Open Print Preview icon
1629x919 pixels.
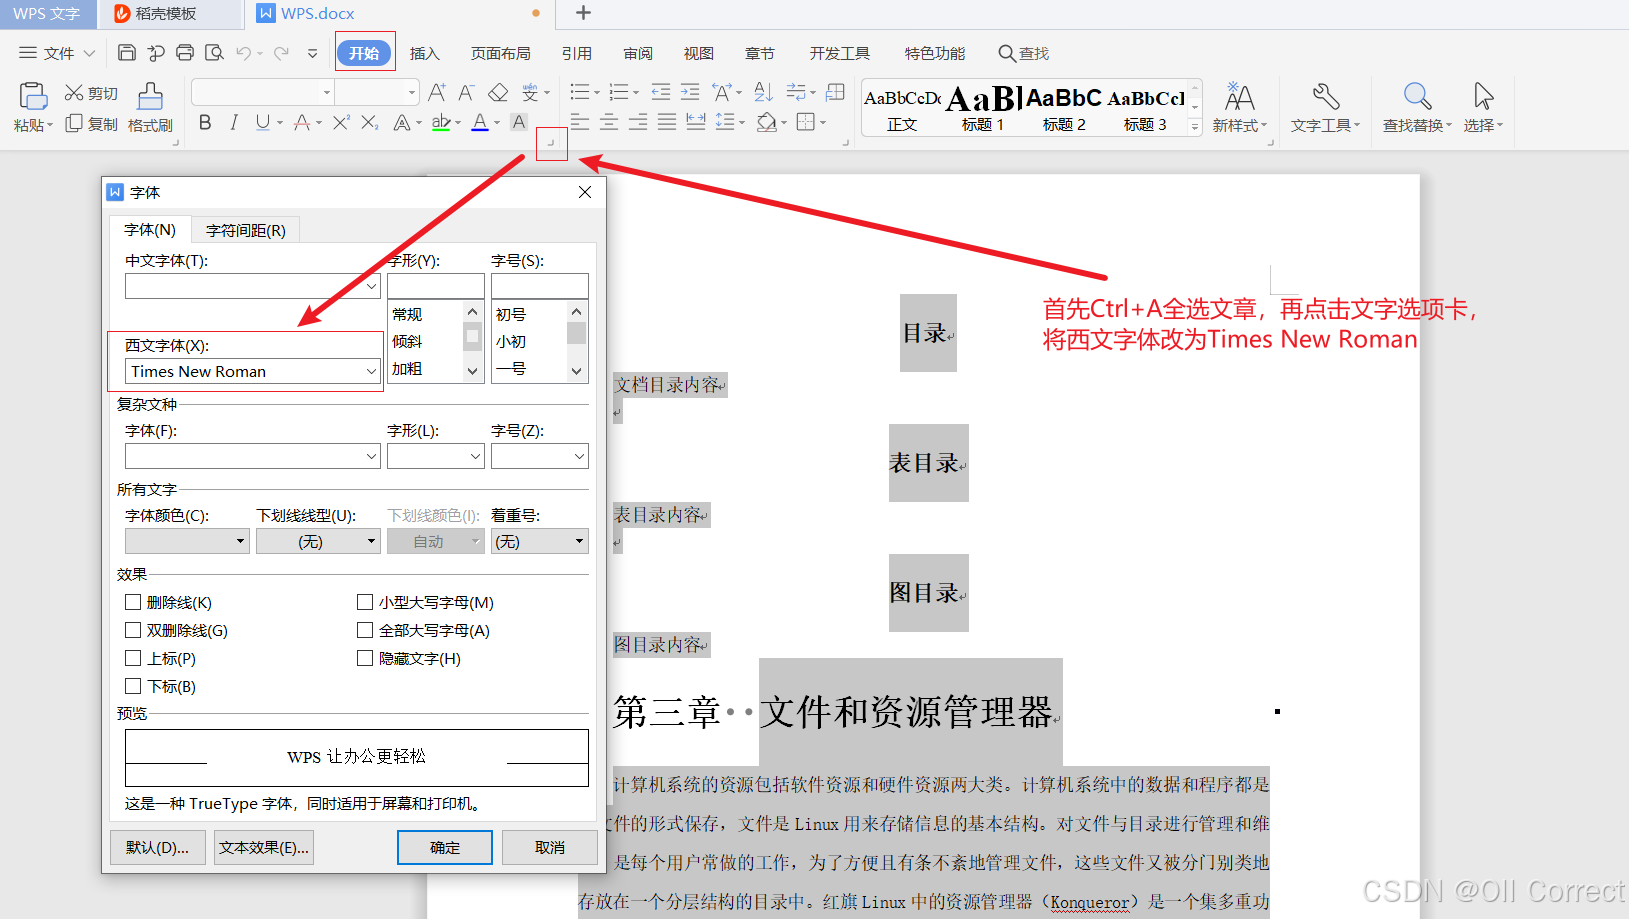pyautogui.click(x=214, y=53)
